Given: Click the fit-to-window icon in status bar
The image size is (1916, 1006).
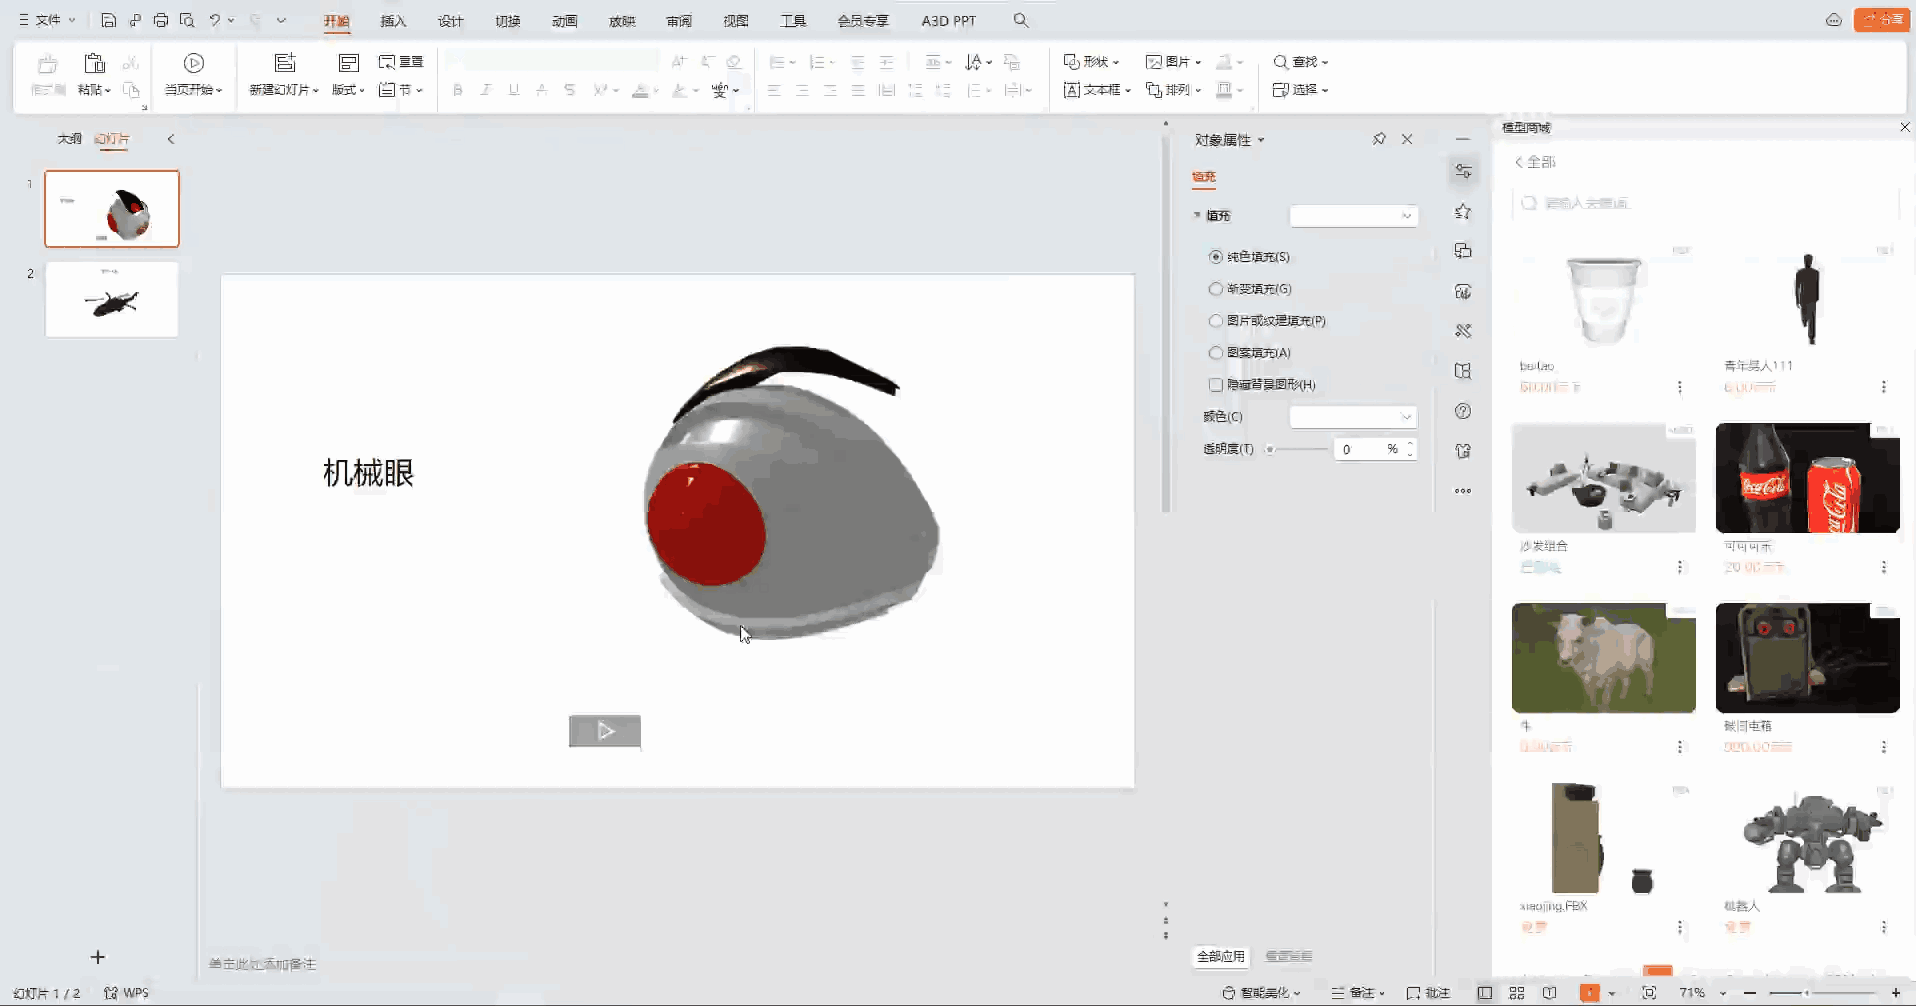Looking at the screenshot, I should [x=1649, y=993].
